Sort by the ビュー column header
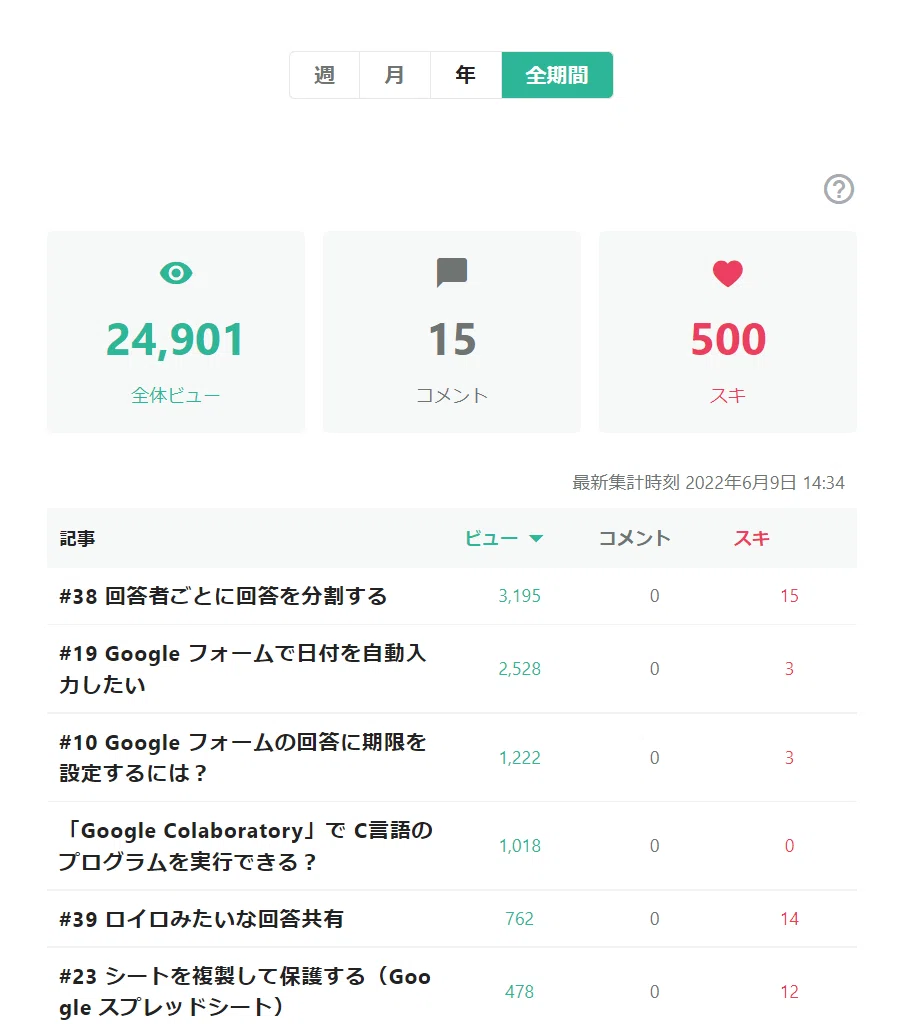904x1024 pixels. pos(491,538)
